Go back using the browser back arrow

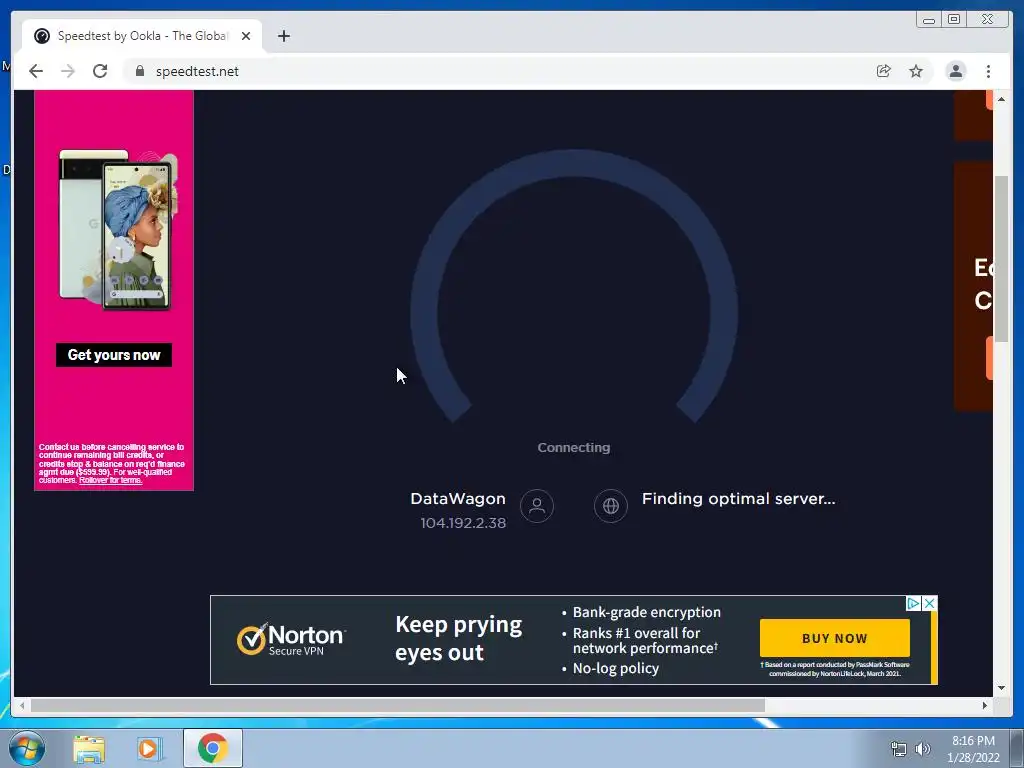pyautogui.click(x=36, y=71)
